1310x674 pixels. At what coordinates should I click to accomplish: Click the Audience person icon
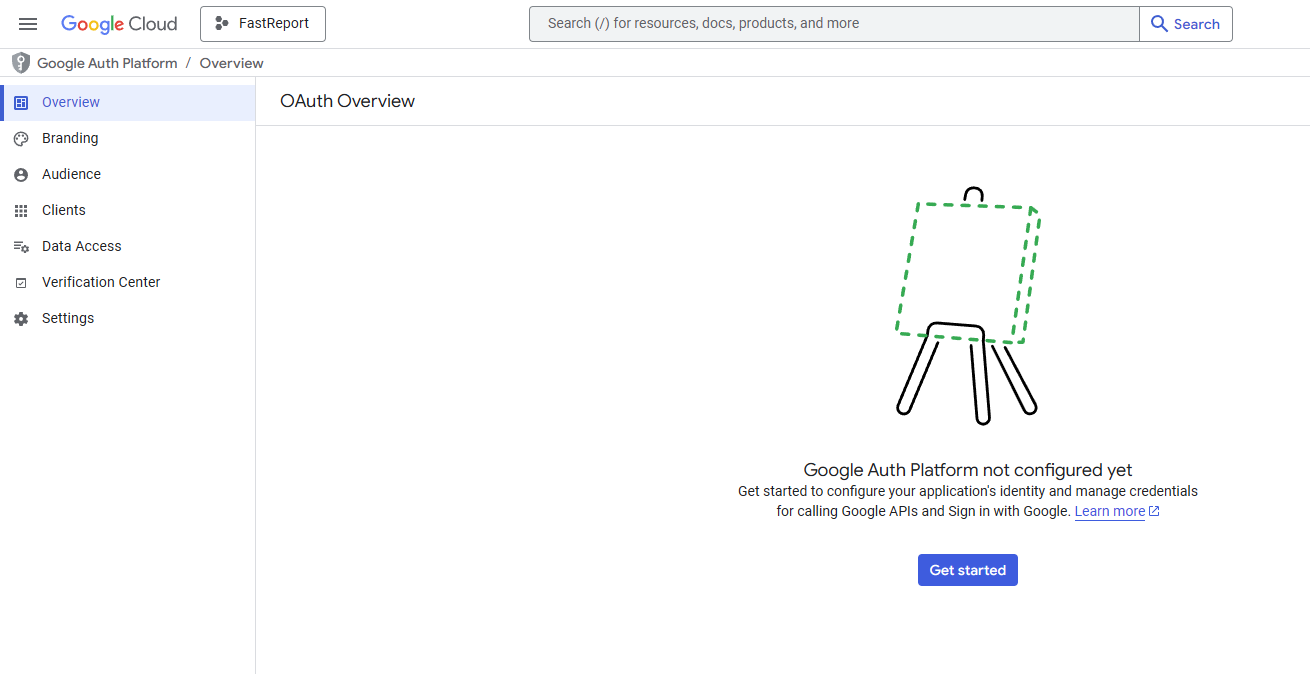point(21,175)
